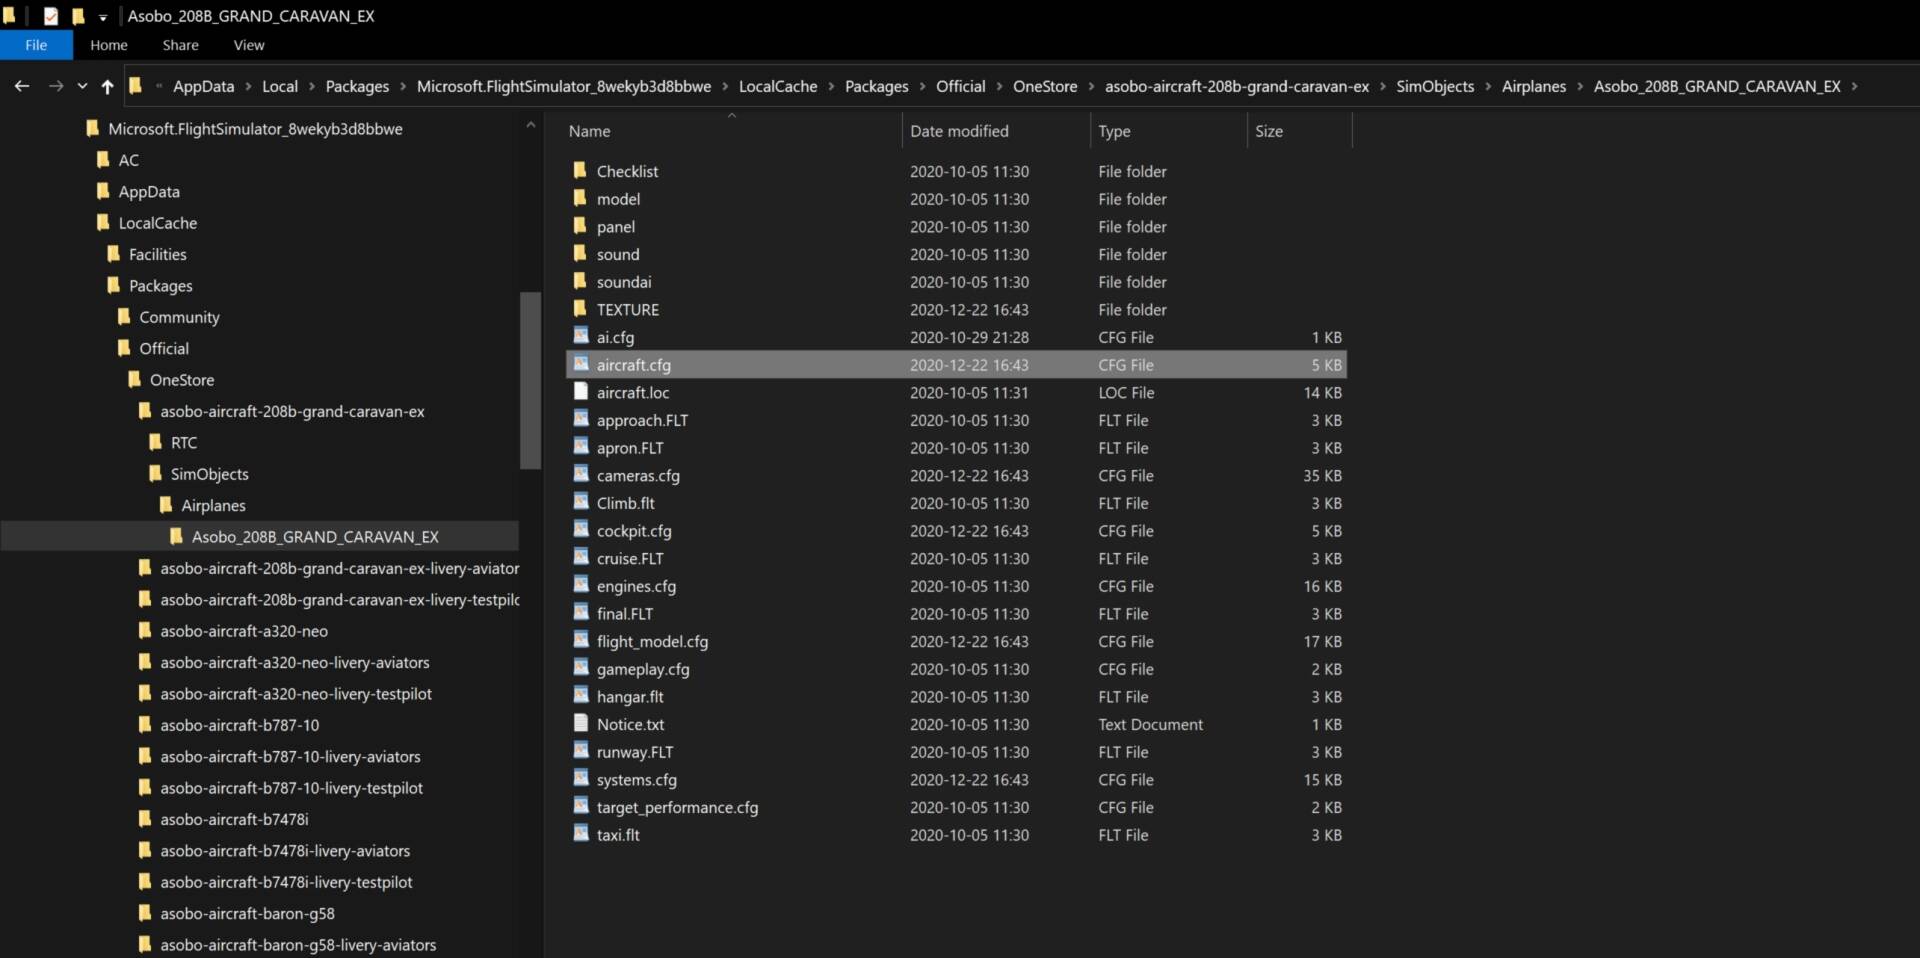Click Airplanes in the address breadcrumb
The image size is (1920, 958).
point(1534,86)
